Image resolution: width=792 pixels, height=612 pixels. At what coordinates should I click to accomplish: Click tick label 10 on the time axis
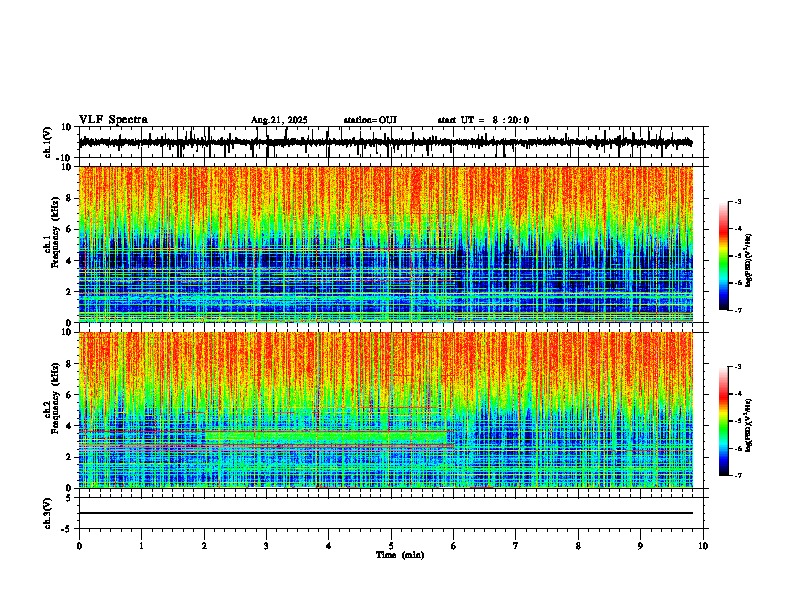click(x=703, y=546)
